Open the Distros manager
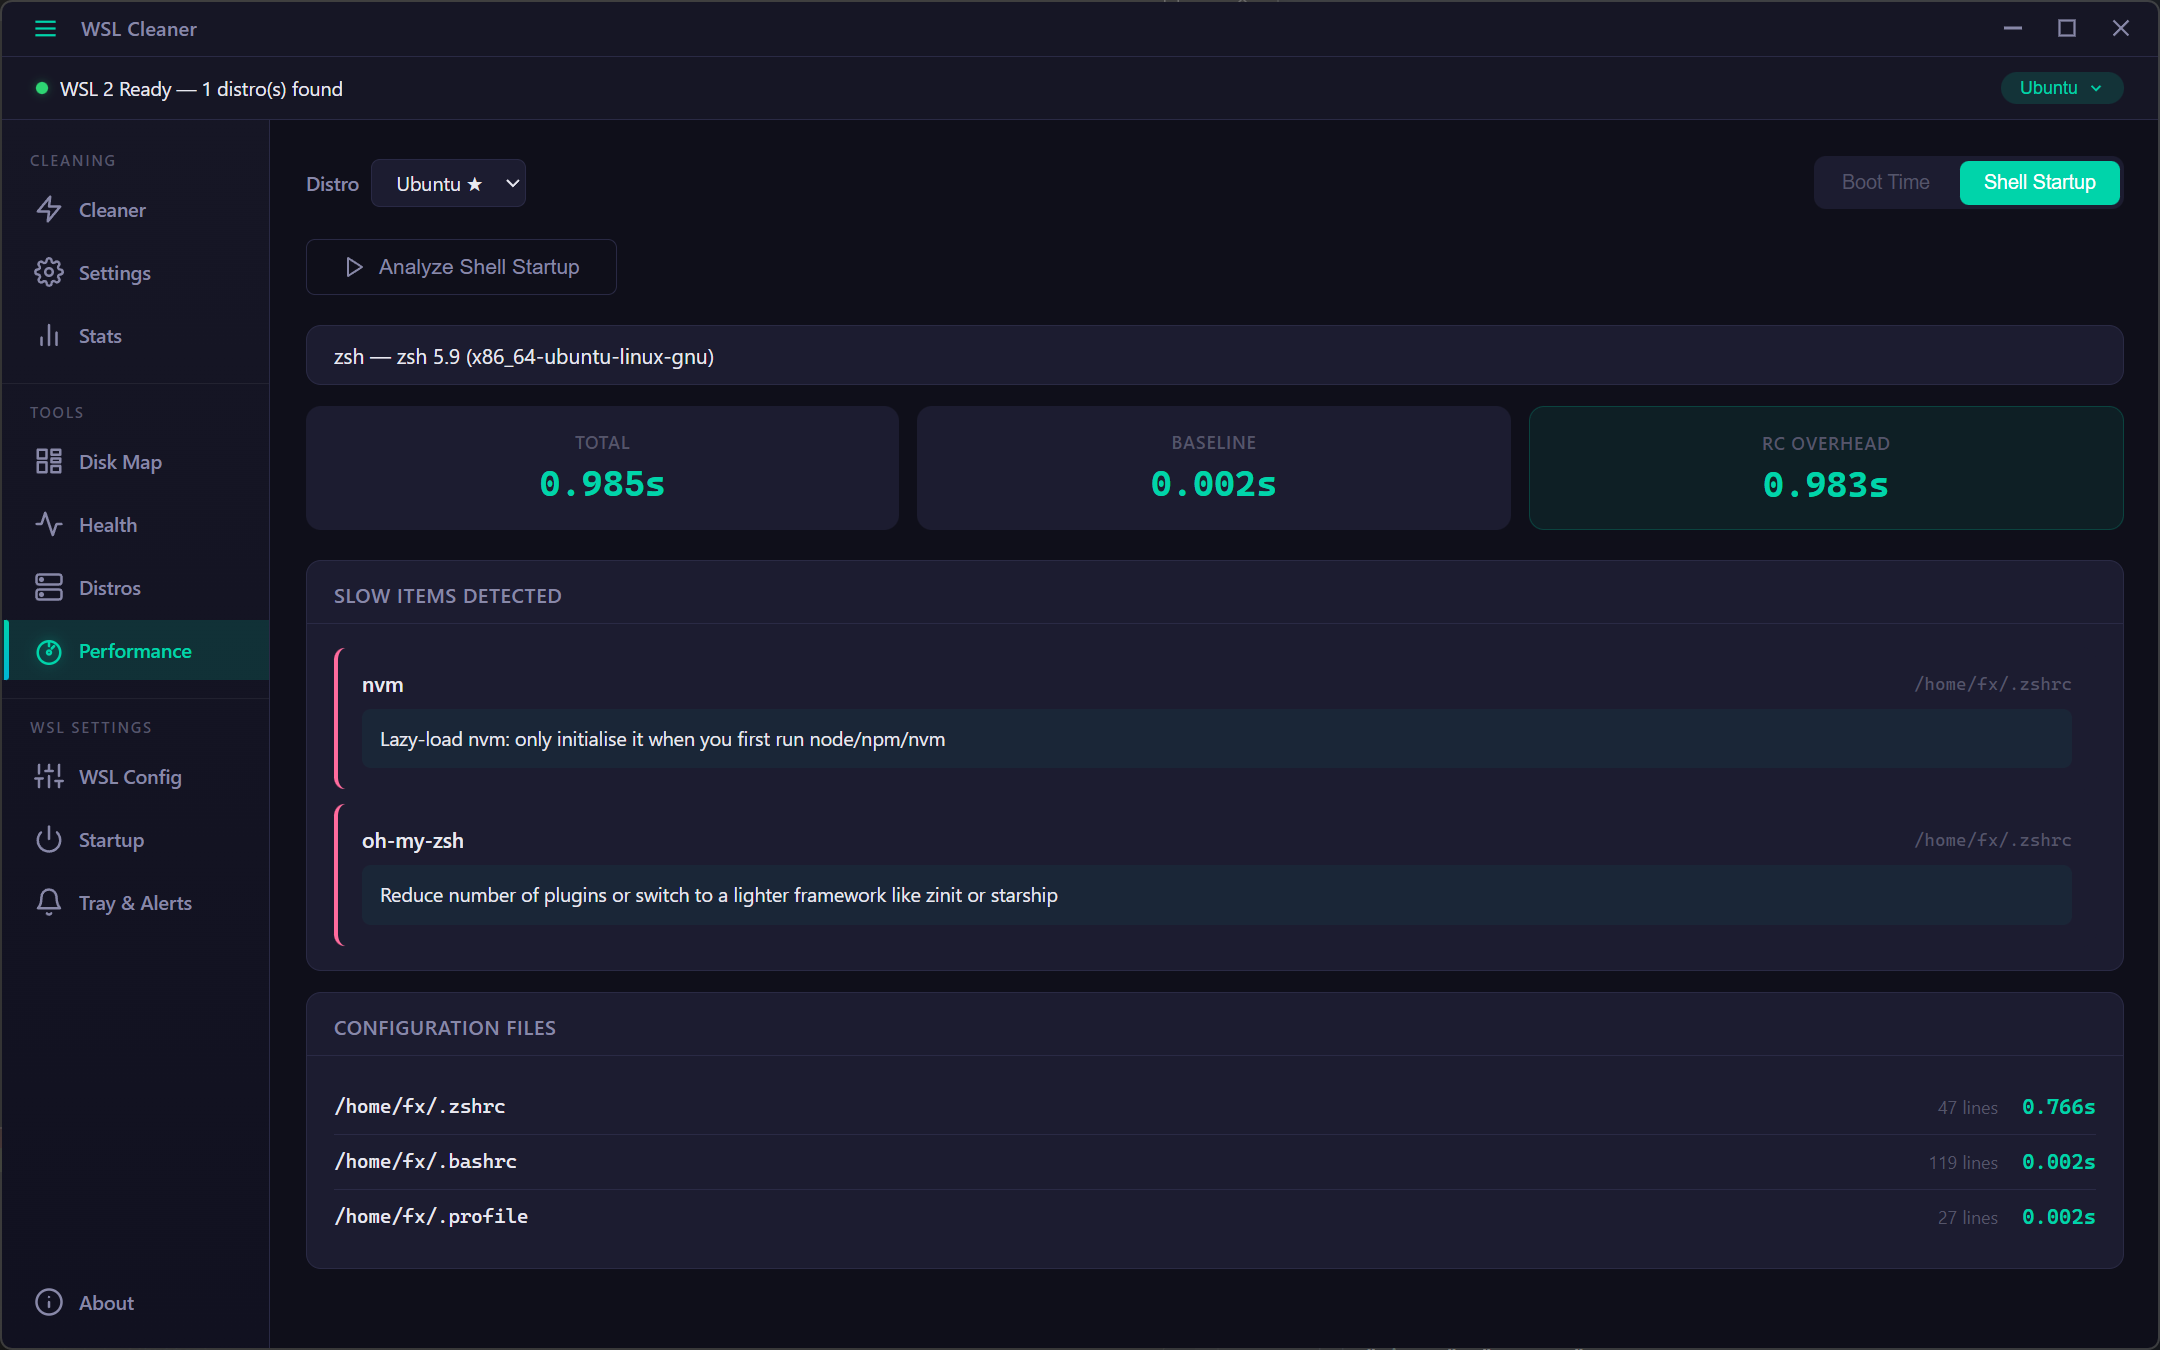The height and width of the screenshot is (1350, 2160). (110, 587)
